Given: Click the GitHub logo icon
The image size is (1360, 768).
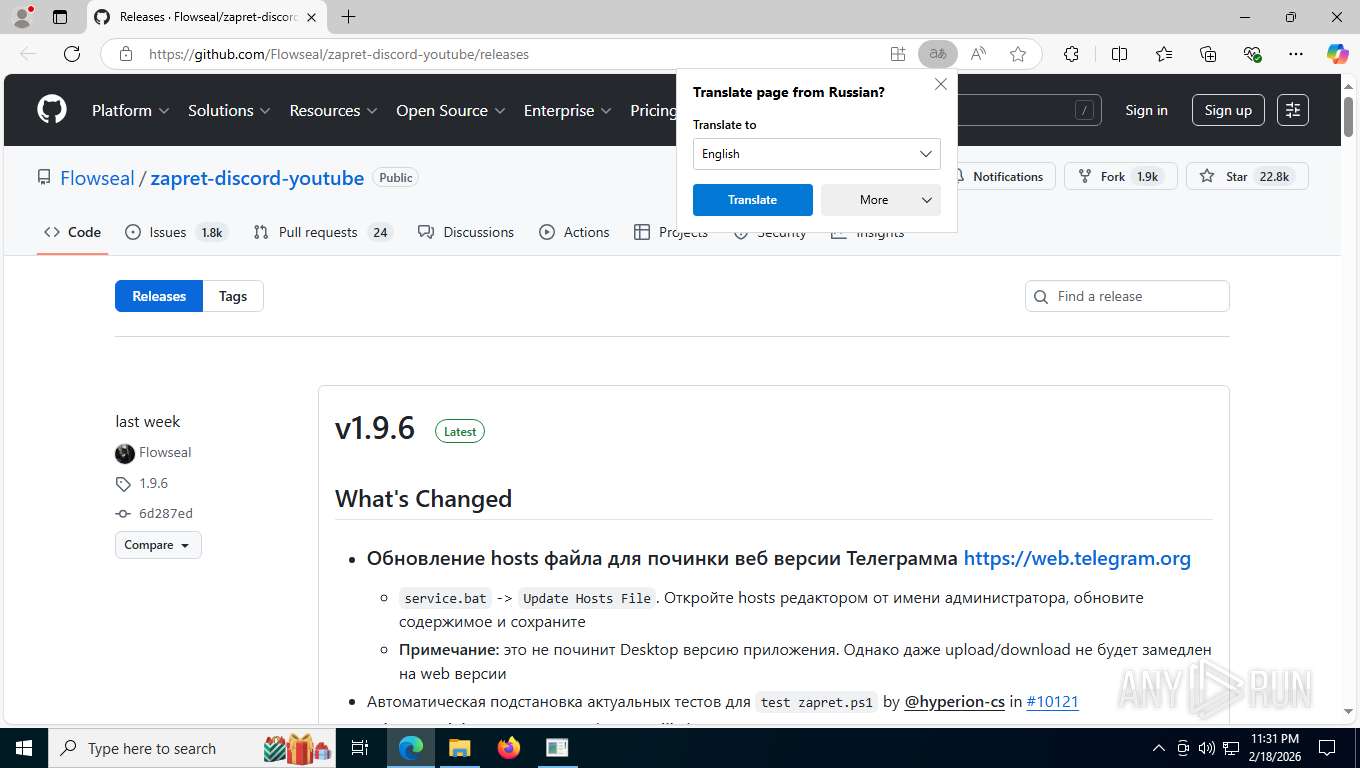Looking at the screenshot, I should [52, 110].
